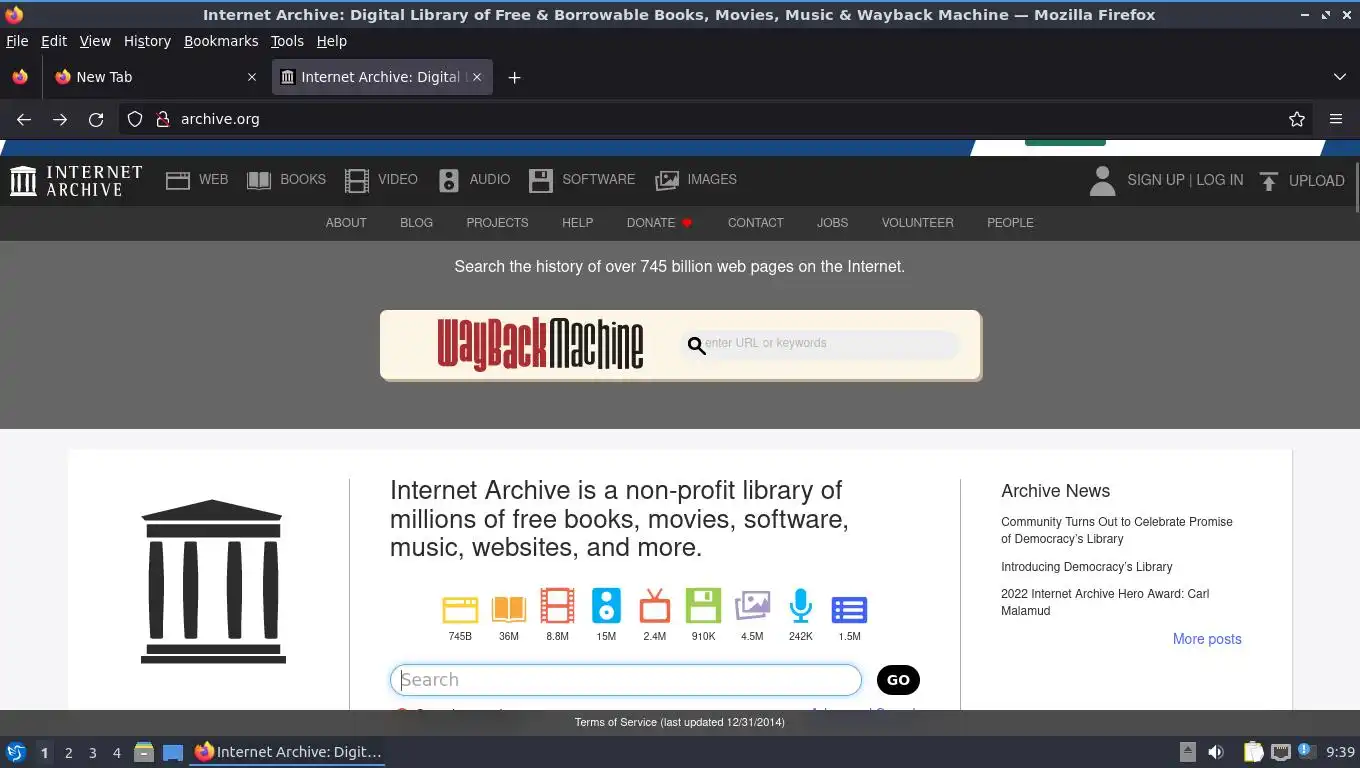This screenshot has height=768, width=1360.
Task: Click the green floppy icon labeled 910K
Action: [703, 606]
